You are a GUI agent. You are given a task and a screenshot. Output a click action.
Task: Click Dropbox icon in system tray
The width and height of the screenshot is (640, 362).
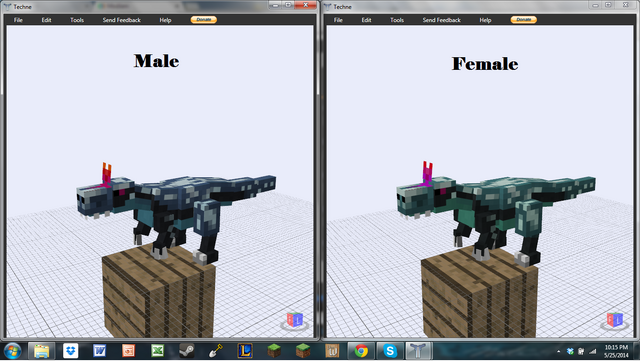pyautogui.click(x=570, y=351)
